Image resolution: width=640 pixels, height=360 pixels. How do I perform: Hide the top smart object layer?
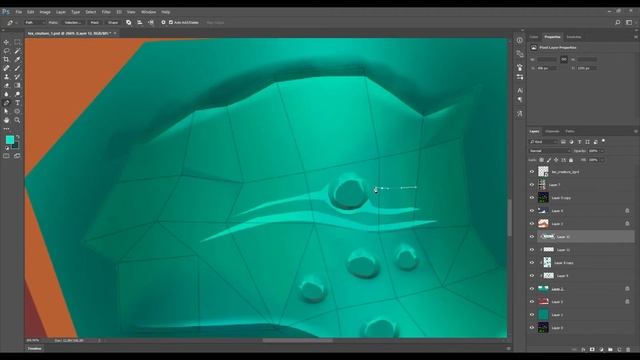point(532,172)
